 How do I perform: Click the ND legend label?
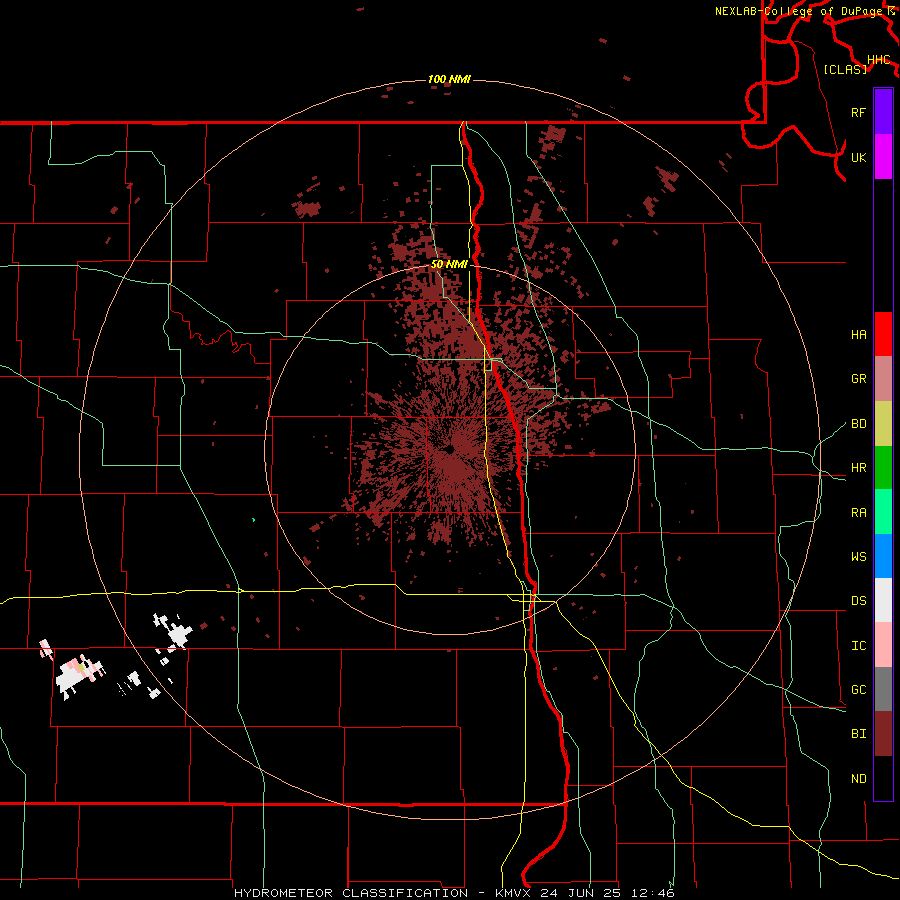[858, 779]
